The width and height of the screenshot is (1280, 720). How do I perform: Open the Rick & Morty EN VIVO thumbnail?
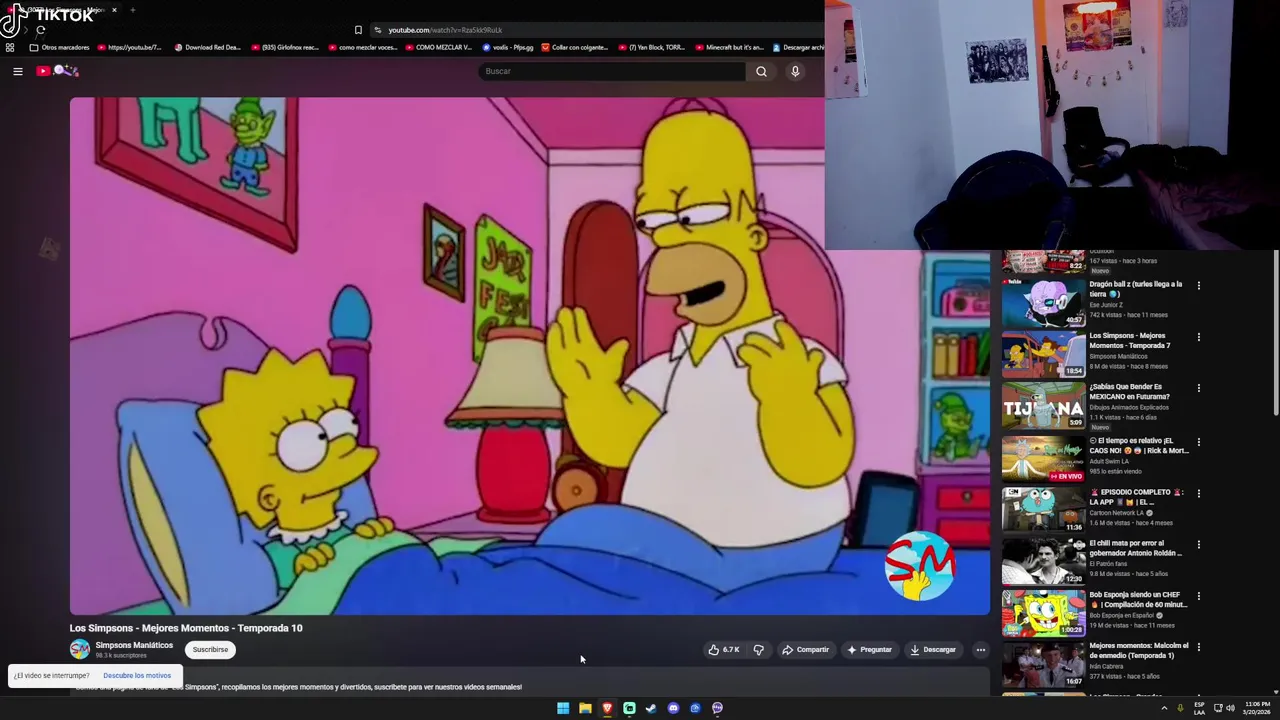point(1043,457)
